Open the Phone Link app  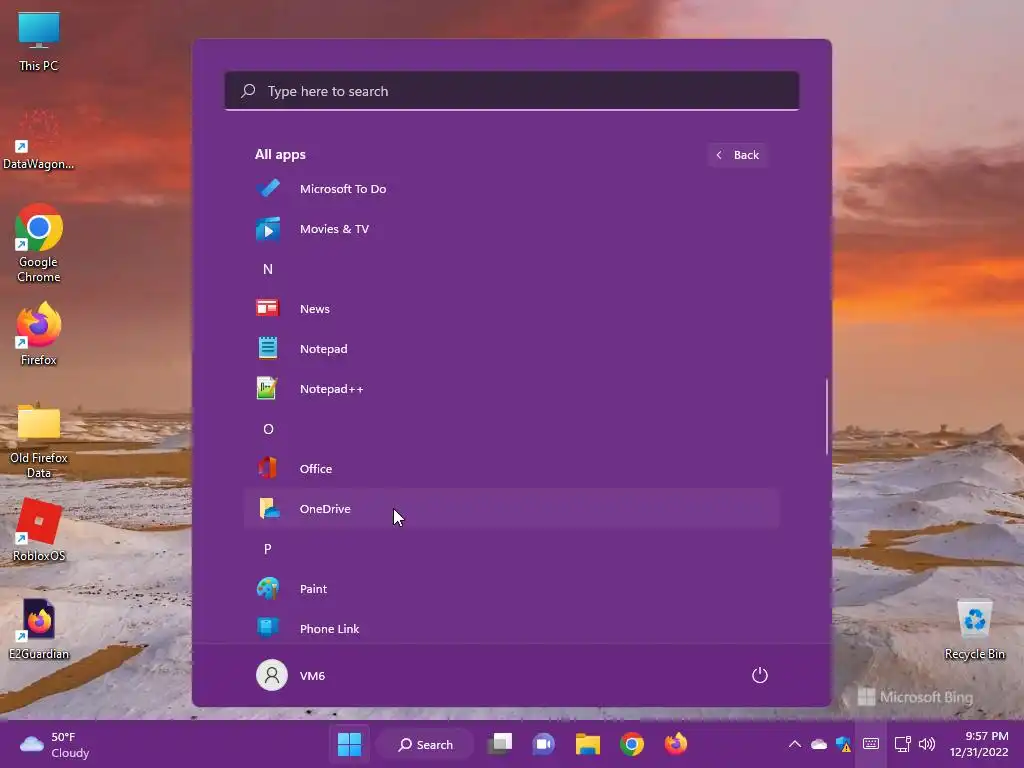point(511,628)
